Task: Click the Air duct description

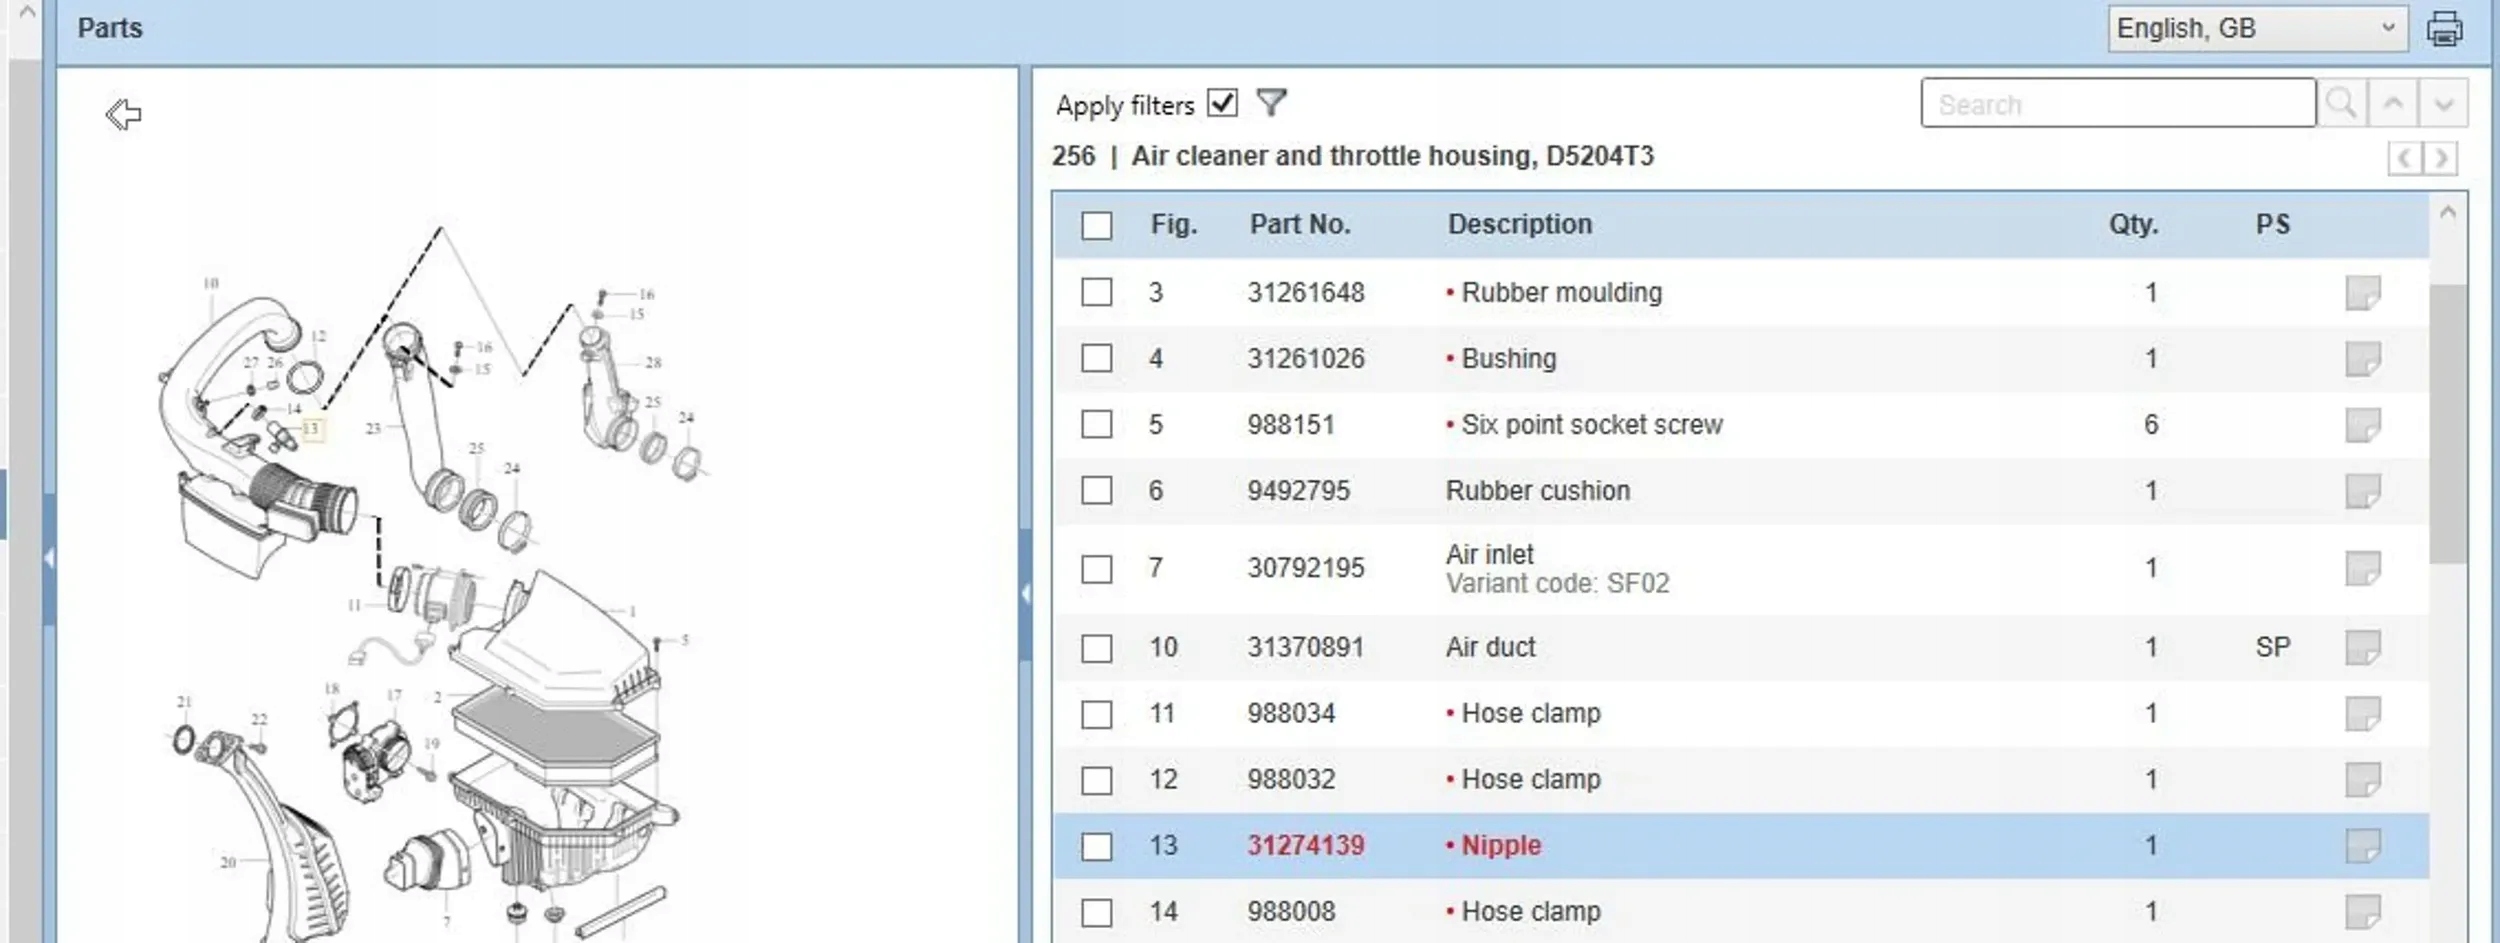Action: tap(1491, 648)
